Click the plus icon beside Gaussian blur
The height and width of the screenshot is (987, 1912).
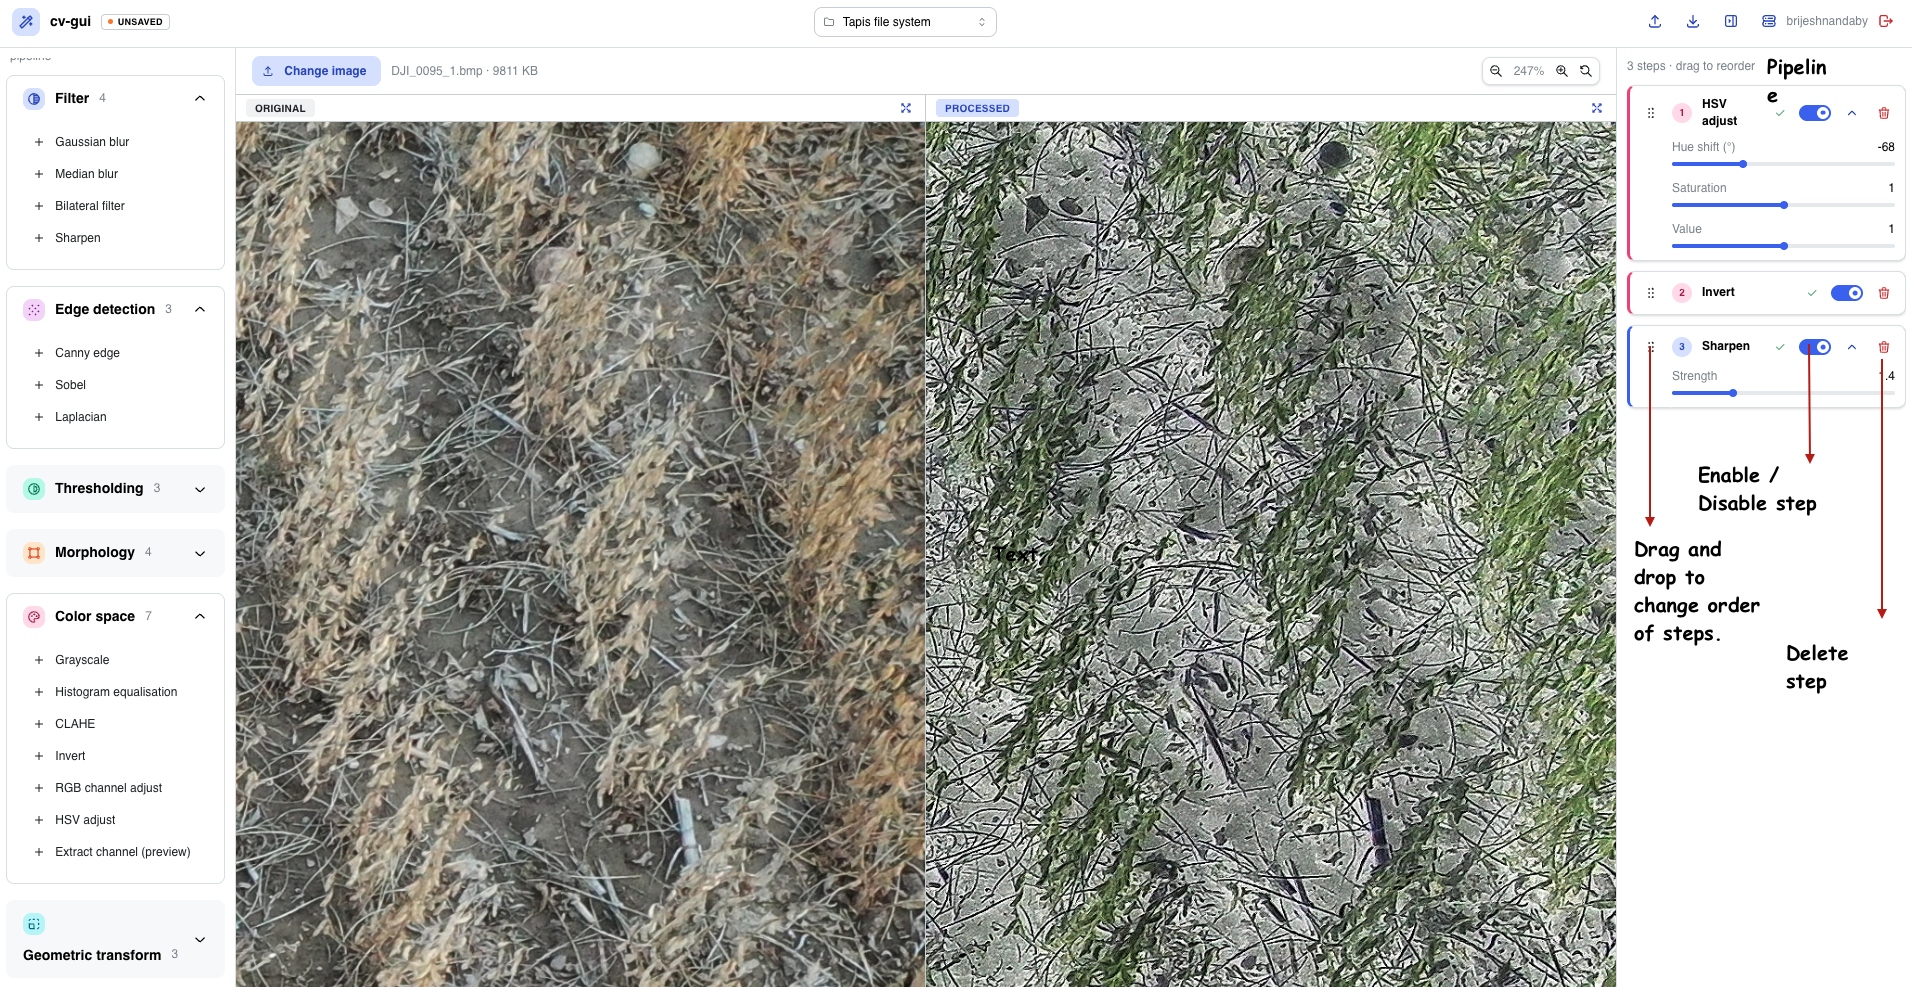point(39,142)
